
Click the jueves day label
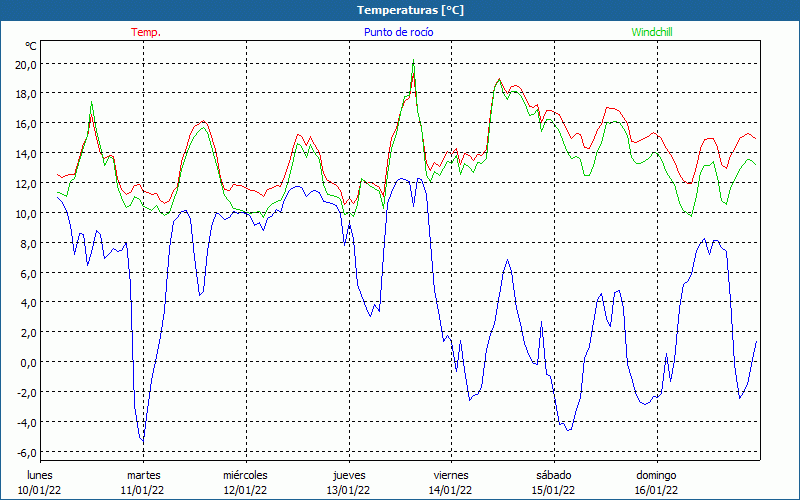349,475
